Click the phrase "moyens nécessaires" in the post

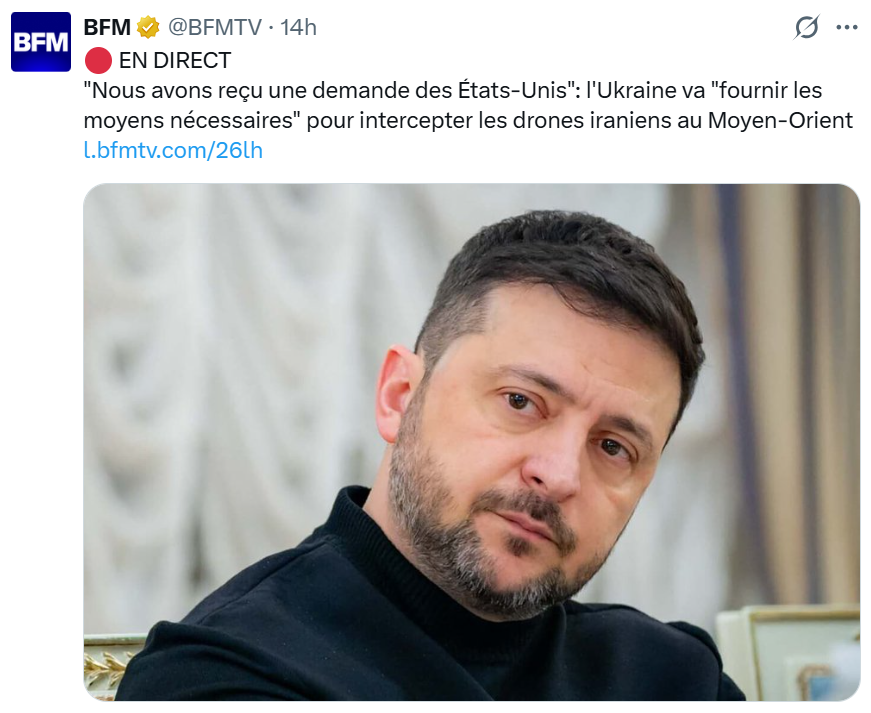188,120
